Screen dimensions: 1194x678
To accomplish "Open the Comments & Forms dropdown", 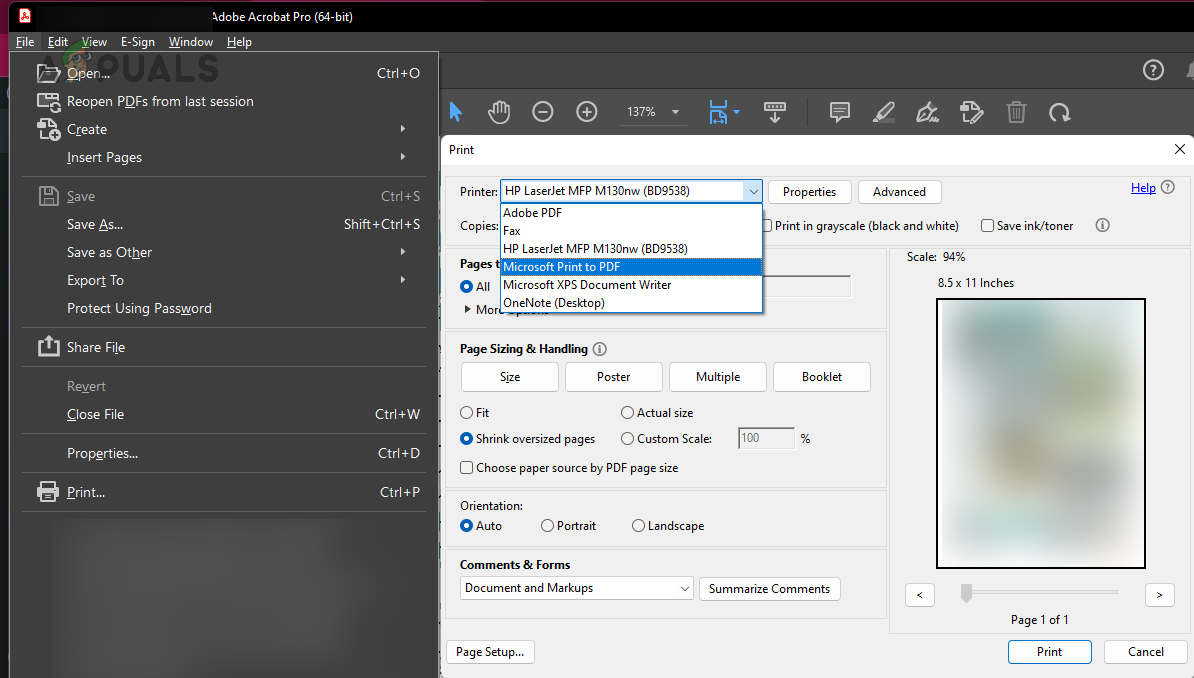I will tap(576, 588).
